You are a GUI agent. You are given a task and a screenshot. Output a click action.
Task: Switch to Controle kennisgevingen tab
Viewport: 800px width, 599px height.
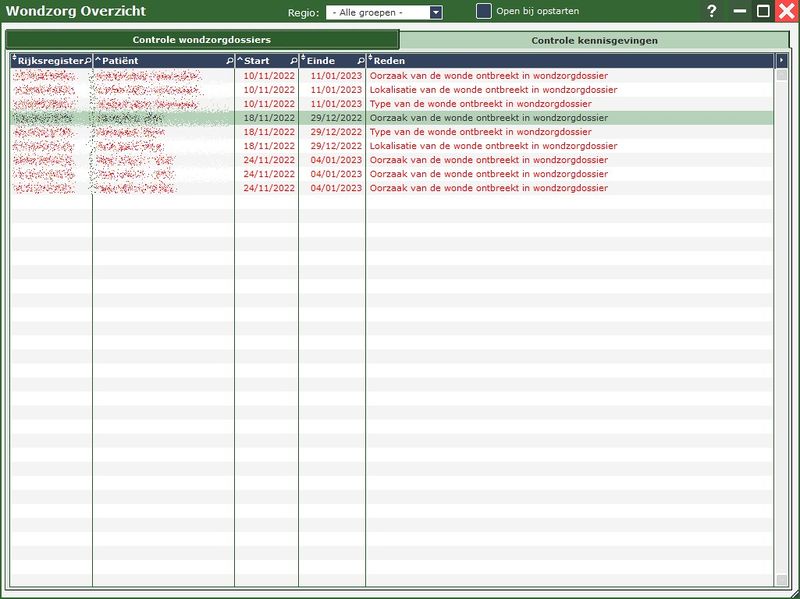(x=594, y=41)
